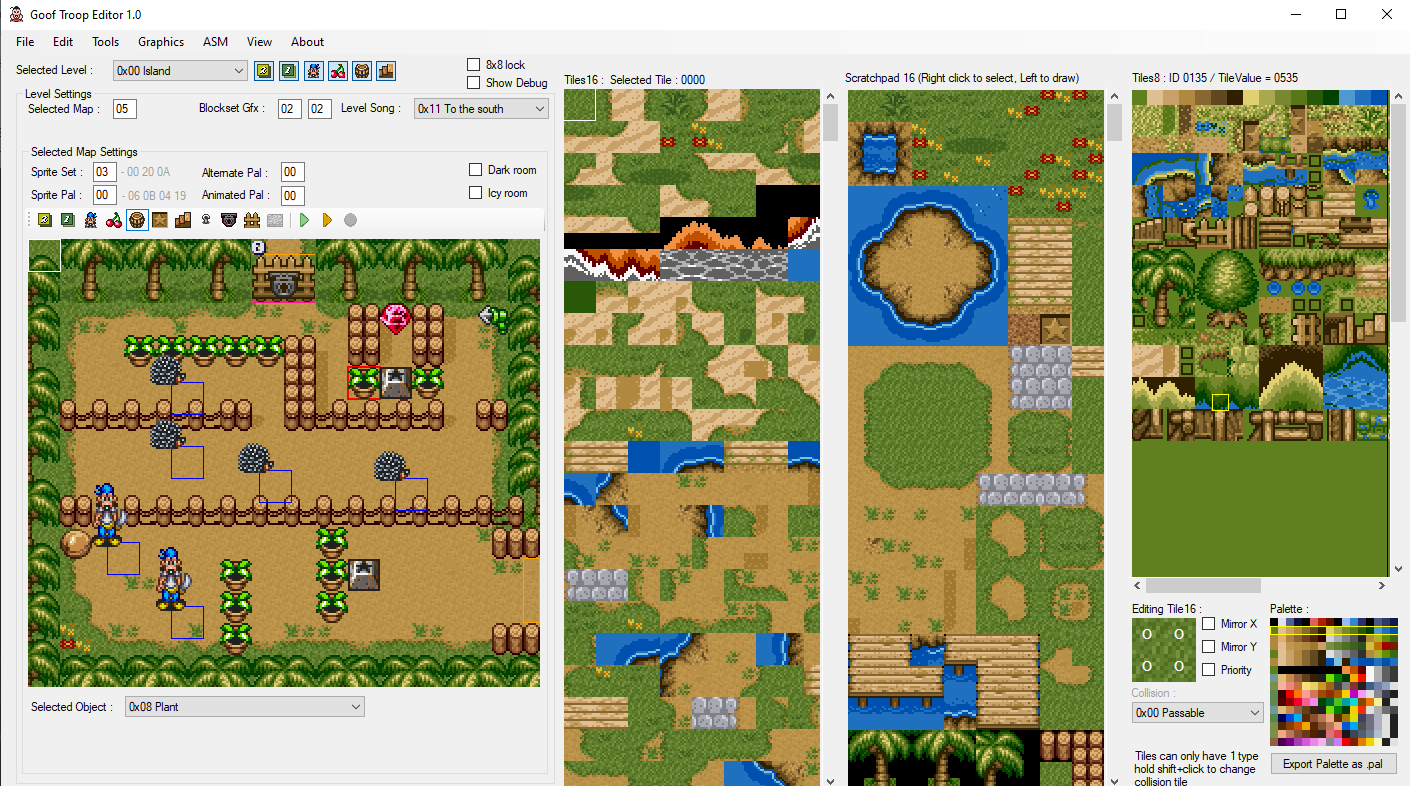This screenshot has height=786, width=1411.
Task: Expand the Level Song dropdown
Action: 482,108
